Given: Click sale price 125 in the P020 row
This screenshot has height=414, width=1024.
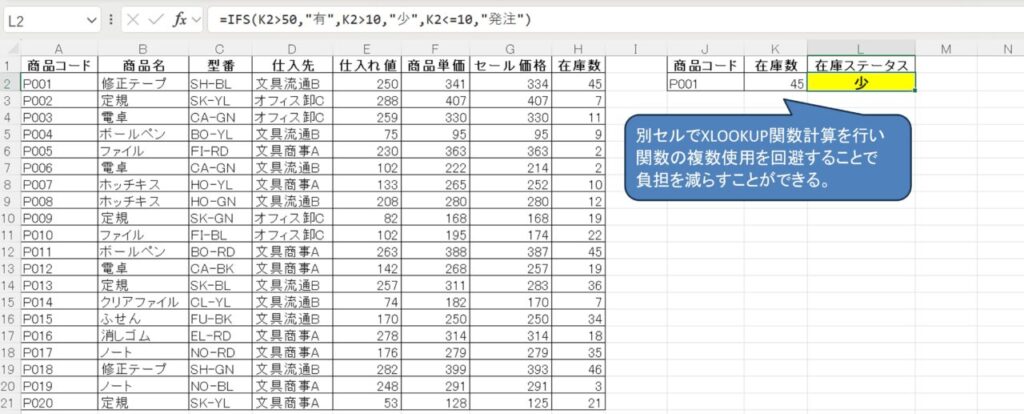Looking at the screenshot, I should [x=510, y=402].
